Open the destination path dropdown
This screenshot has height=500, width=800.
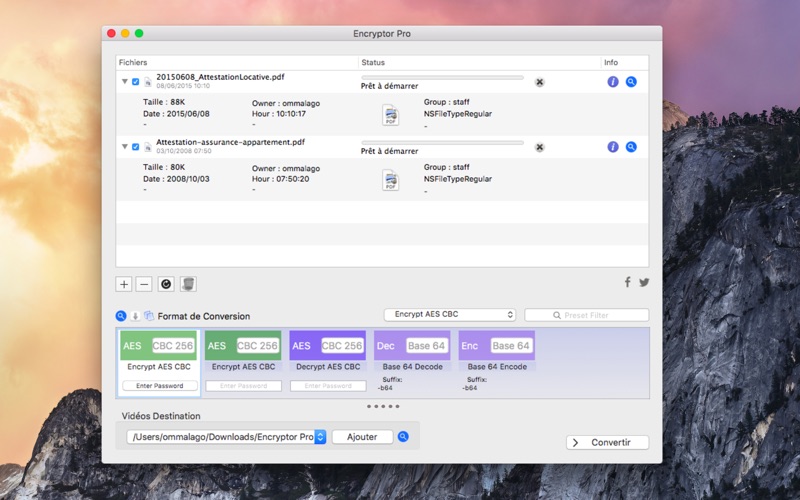coord(320,437)
